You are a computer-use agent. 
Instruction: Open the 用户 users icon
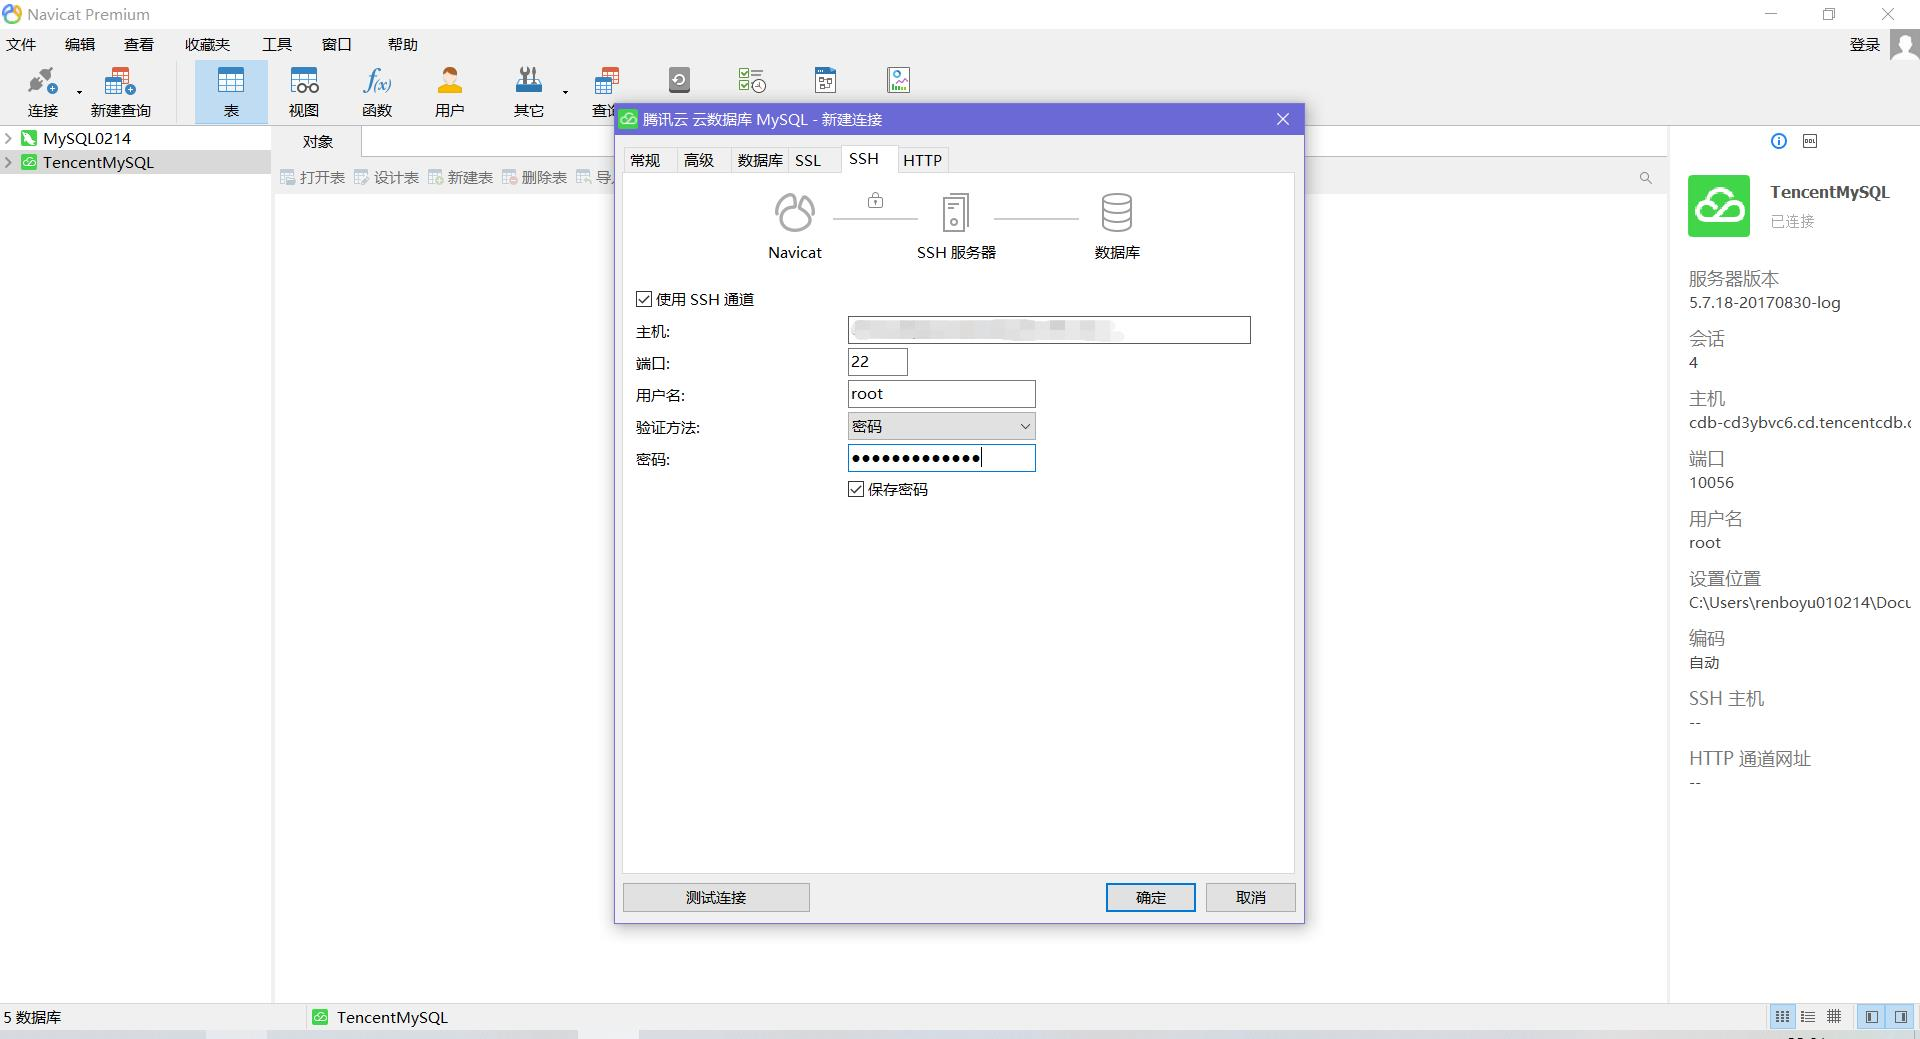(x=450, y=92)
